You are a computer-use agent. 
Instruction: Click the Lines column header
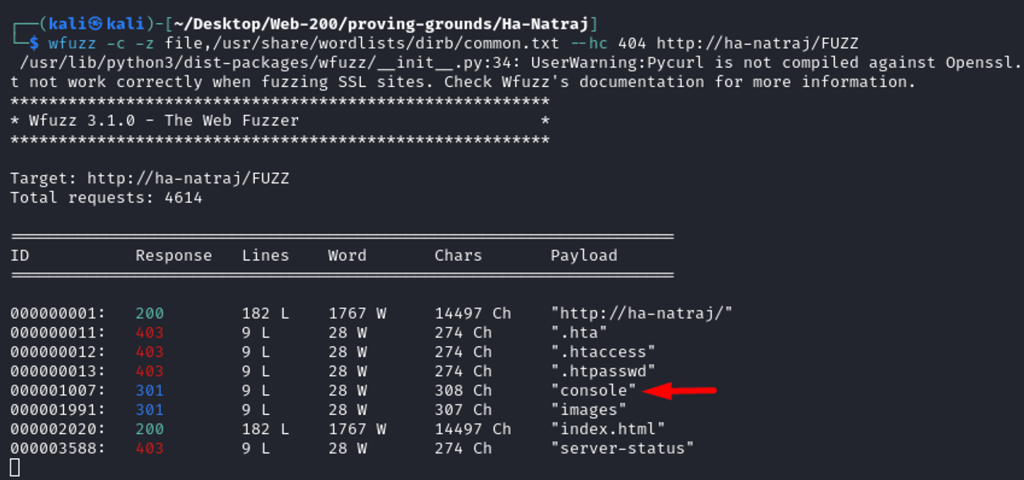point(265,255)
